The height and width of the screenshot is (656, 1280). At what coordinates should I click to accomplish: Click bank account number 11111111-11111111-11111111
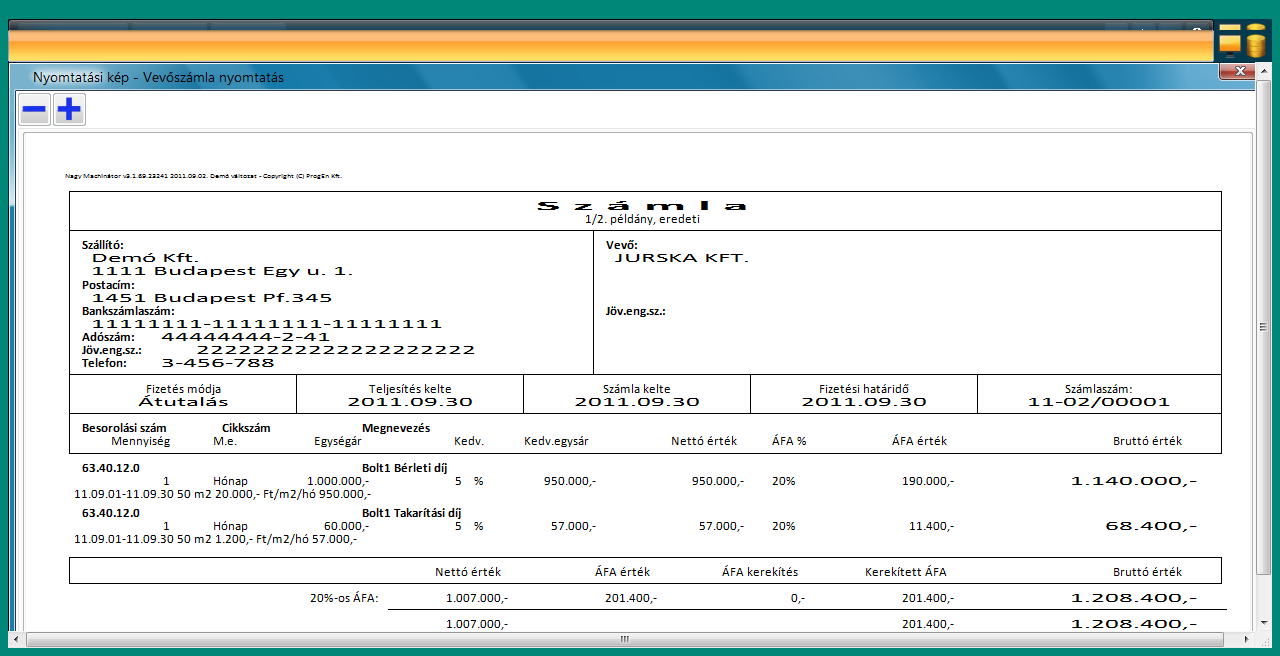point(267,324)
